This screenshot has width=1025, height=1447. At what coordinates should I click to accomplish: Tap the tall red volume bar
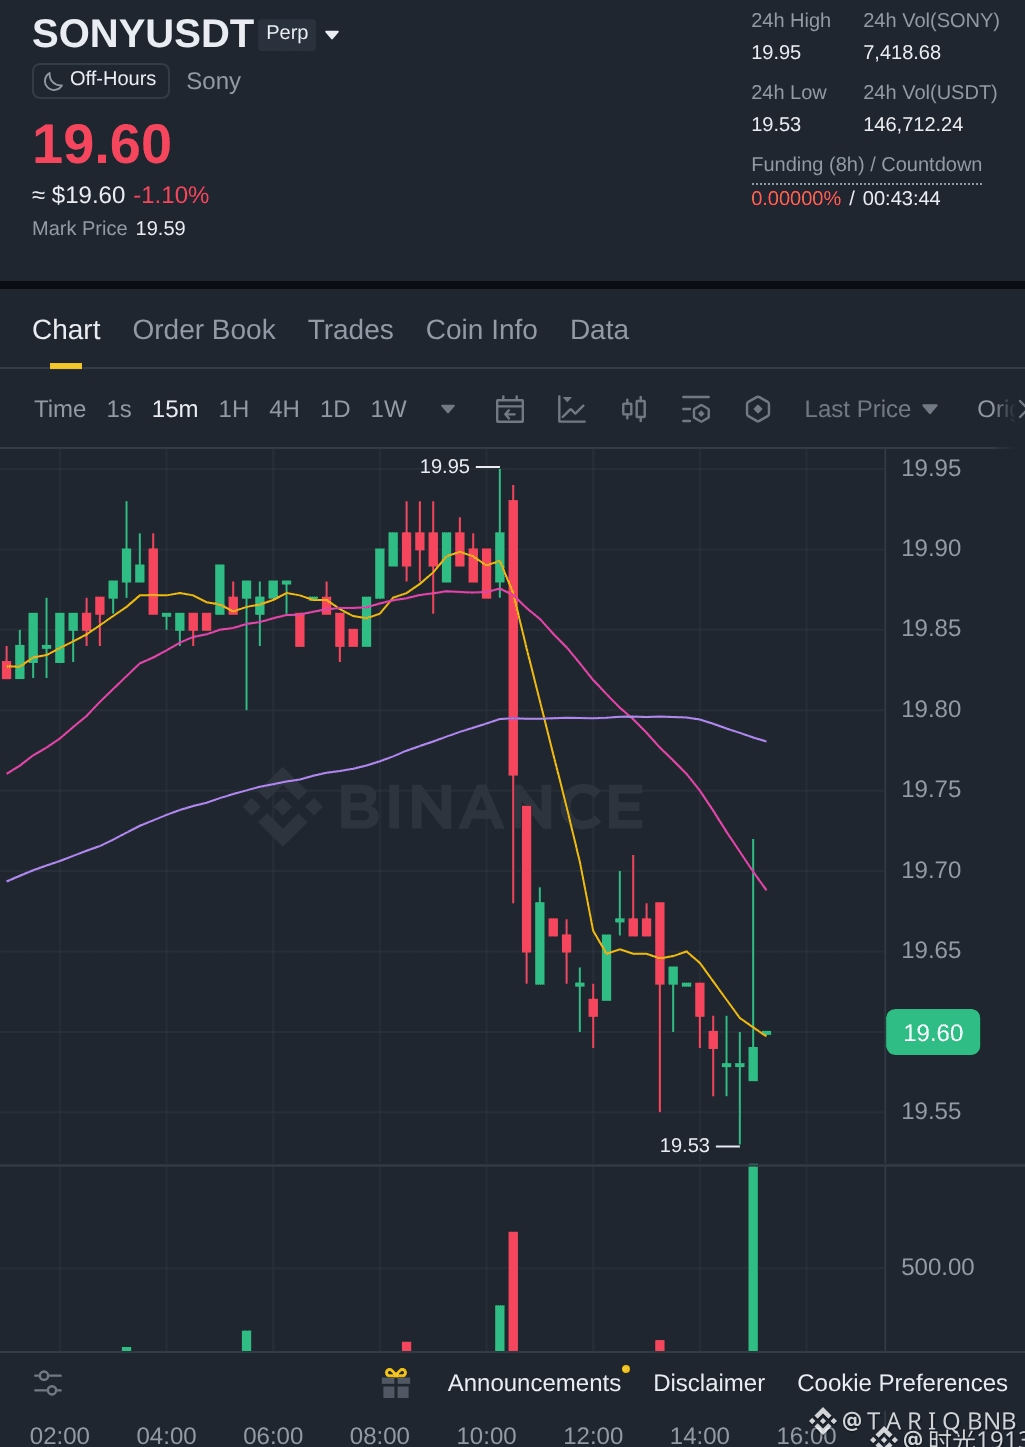(x=513, y=1291)
